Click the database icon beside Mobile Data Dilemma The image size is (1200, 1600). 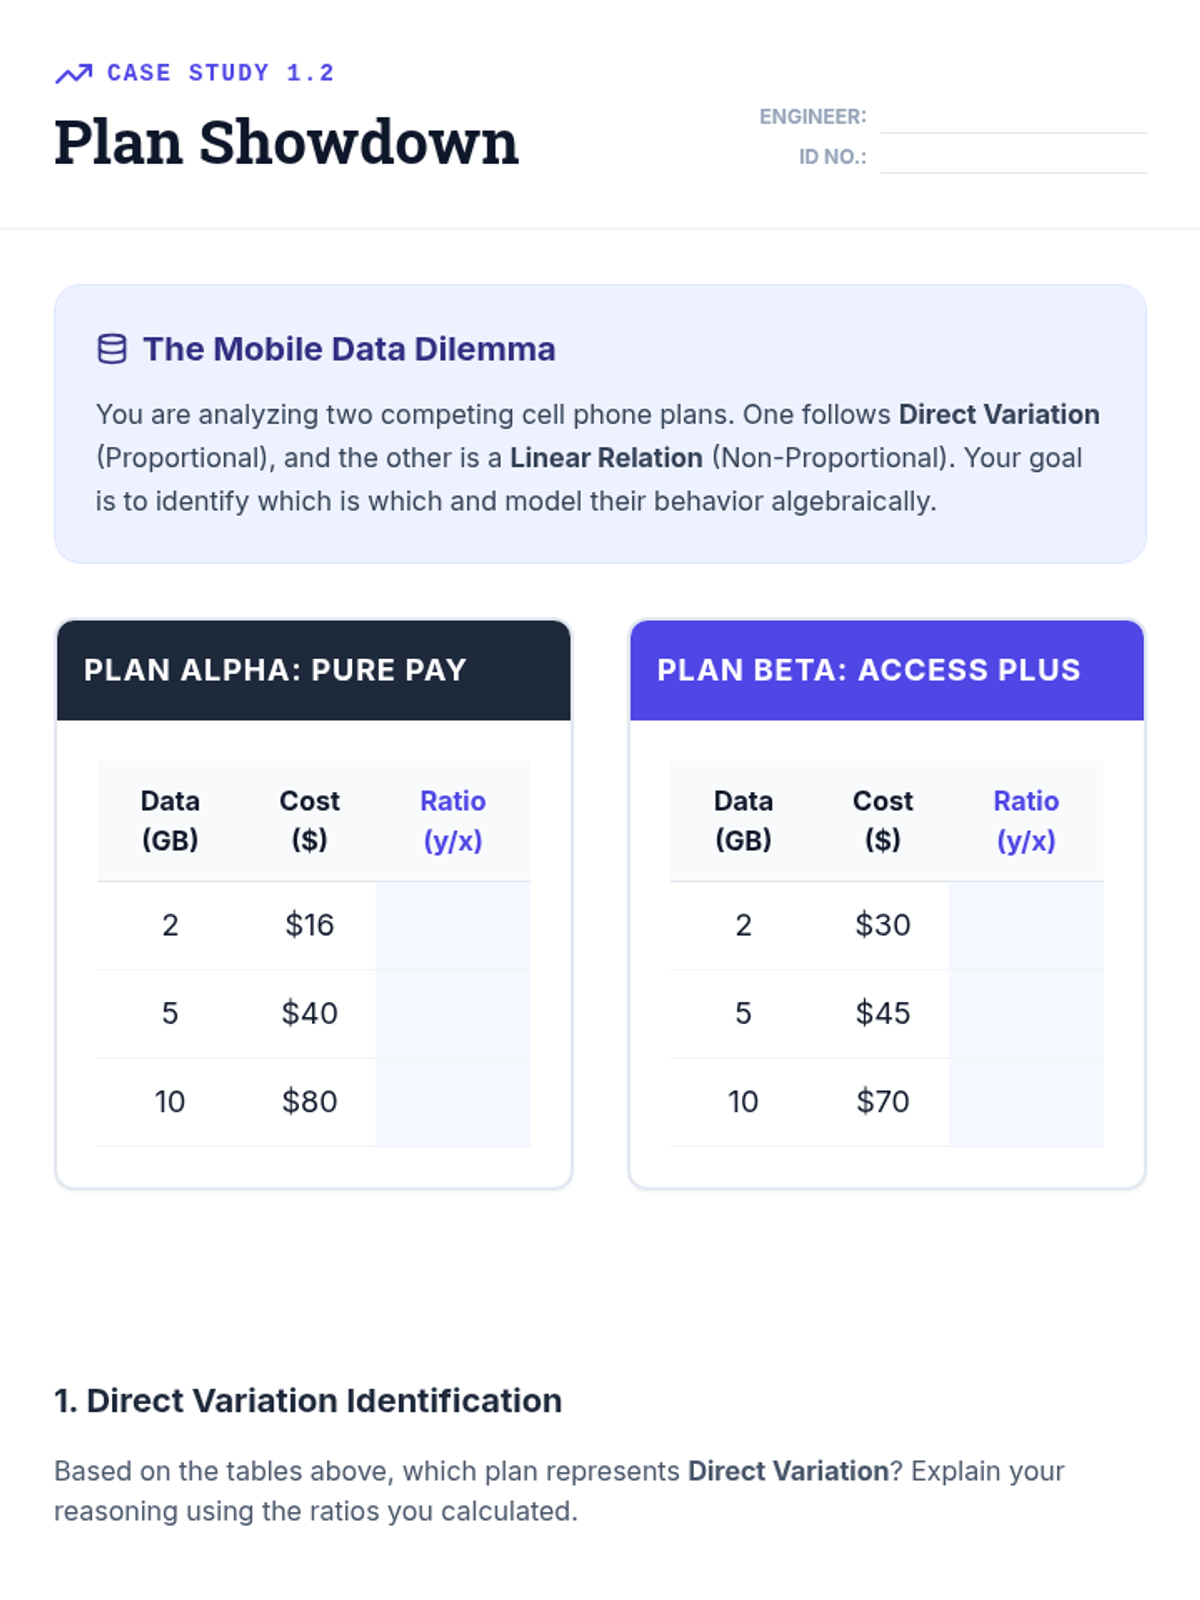pos(112,349)
